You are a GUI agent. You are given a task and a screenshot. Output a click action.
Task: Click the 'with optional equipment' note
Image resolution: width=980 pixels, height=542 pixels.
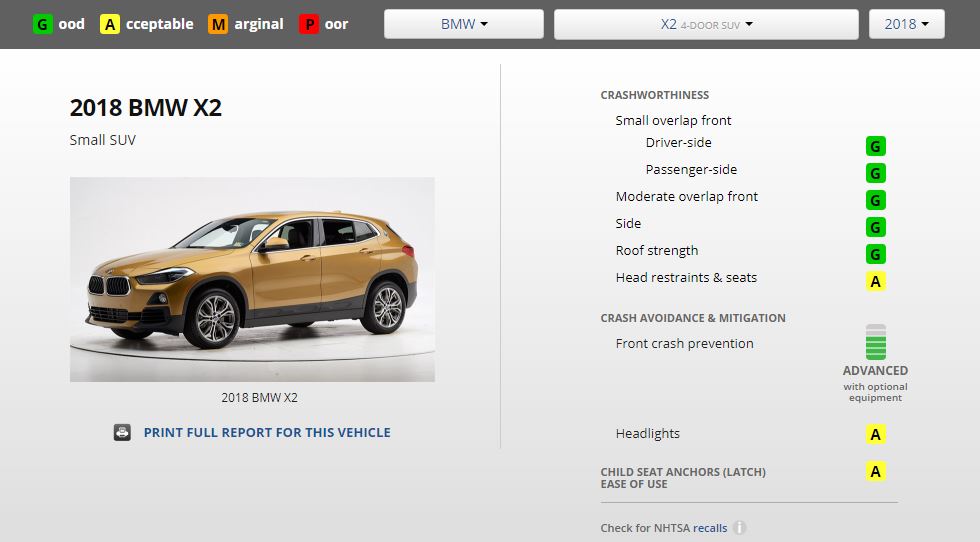875,392
